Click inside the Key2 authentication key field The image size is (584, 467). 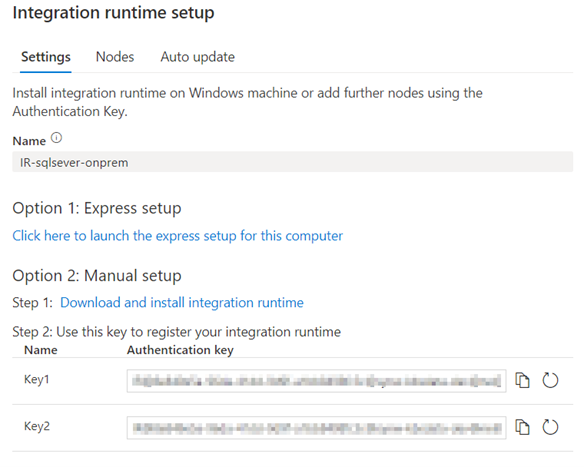click(317, 428)
